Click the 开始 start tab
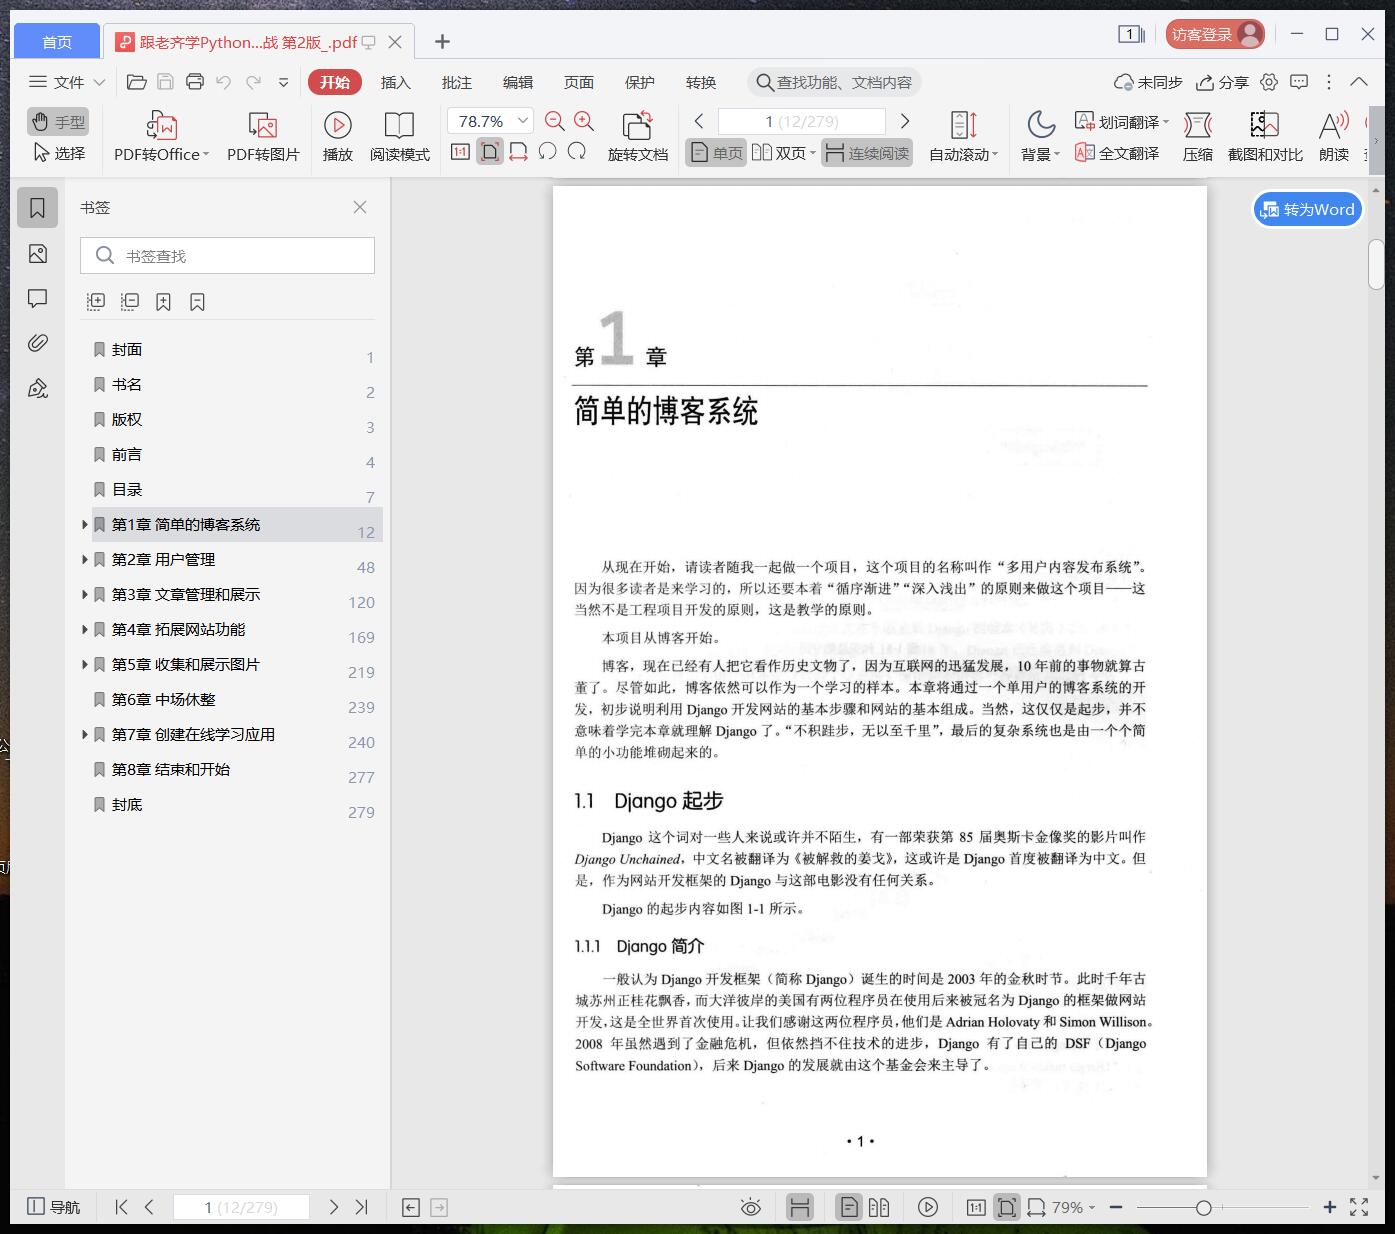Viewport: 1395px width, 1234px height. (x=334, y=82)
